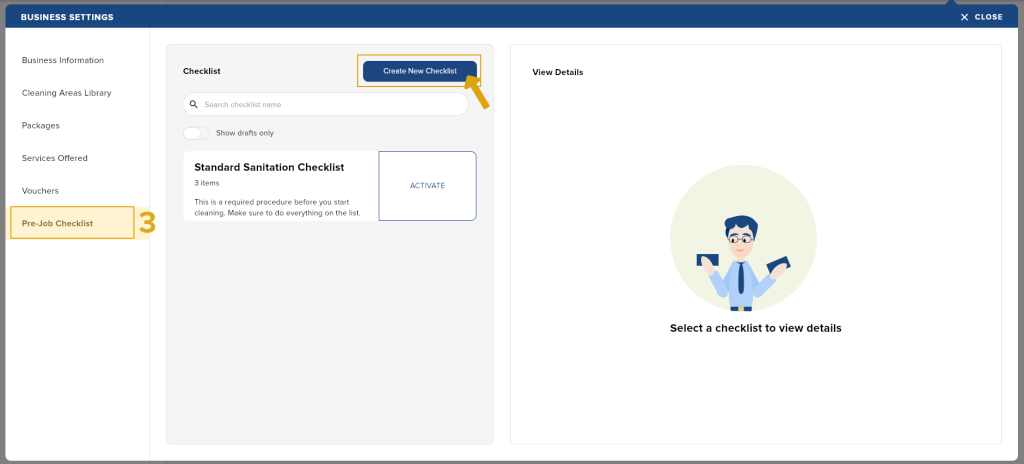Click the BUSINESS SETTINGS title
The height and width of the screenshot is (464, 1024).
pyautogui.click(x=67, y=17)
